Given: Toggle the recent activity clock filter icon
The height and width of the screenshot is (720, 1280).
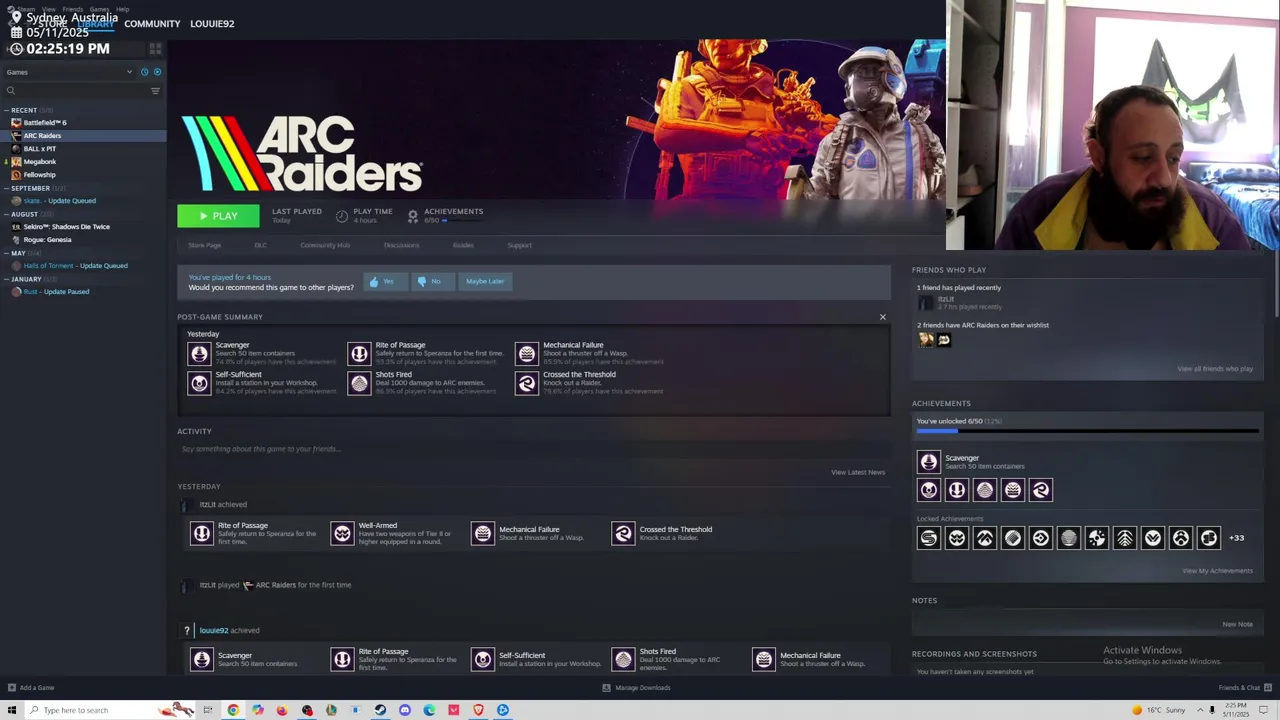Looking at the screenshot, I should pyautogui.click(x=144, y=72).
